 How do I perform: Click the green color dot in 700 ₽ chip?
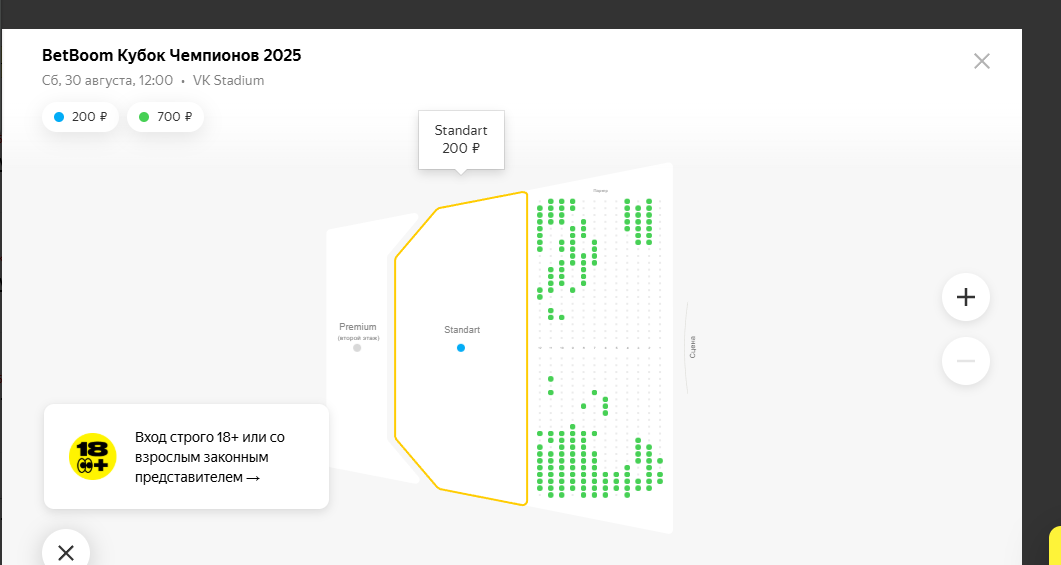143,117
